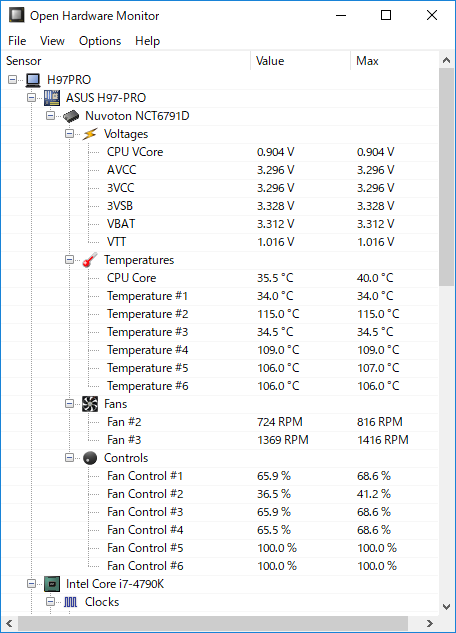Collapse the Temperatures section
This screenshot has height=633, width=456.
click(69, 260)
